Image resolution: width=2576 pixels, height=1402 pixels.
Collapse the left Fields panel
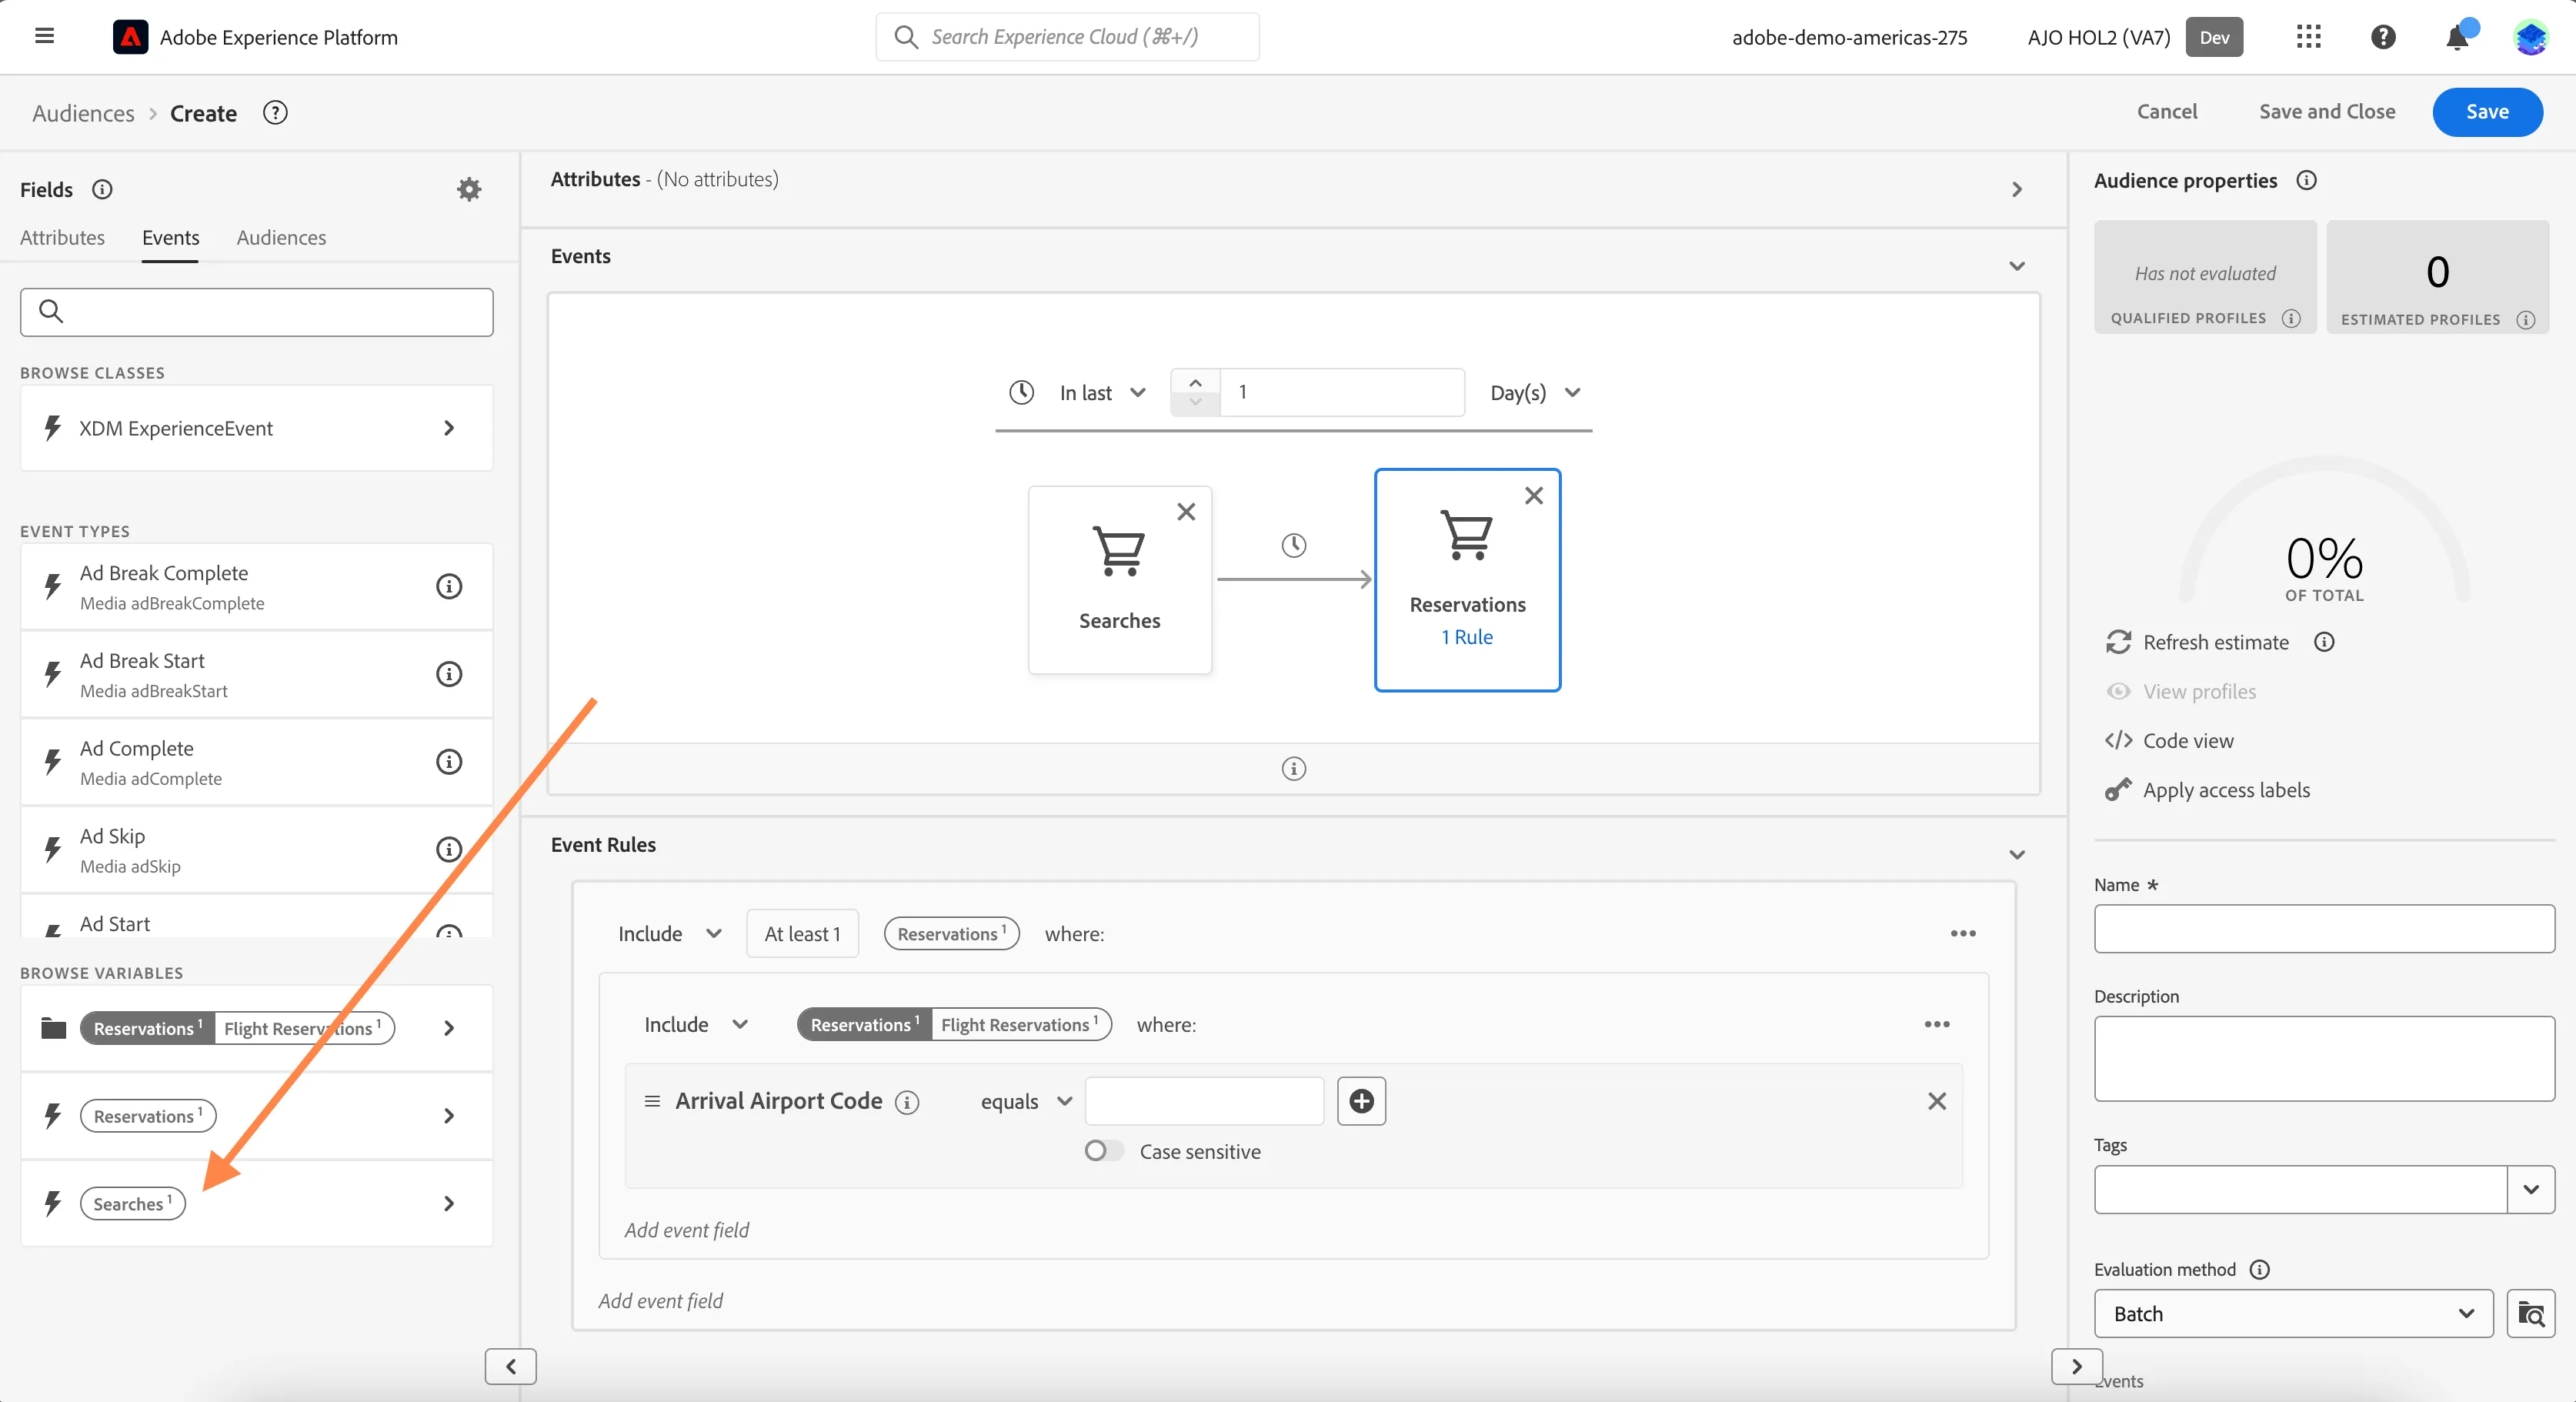pos(510,1366)
